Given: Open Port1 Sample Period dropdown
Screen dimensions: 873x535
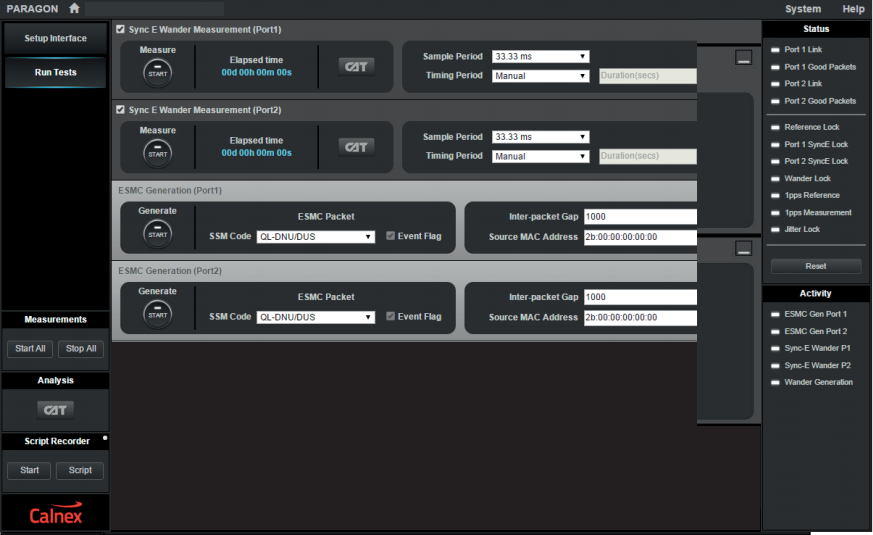Looking at the screenshot, I should point(540,56).
